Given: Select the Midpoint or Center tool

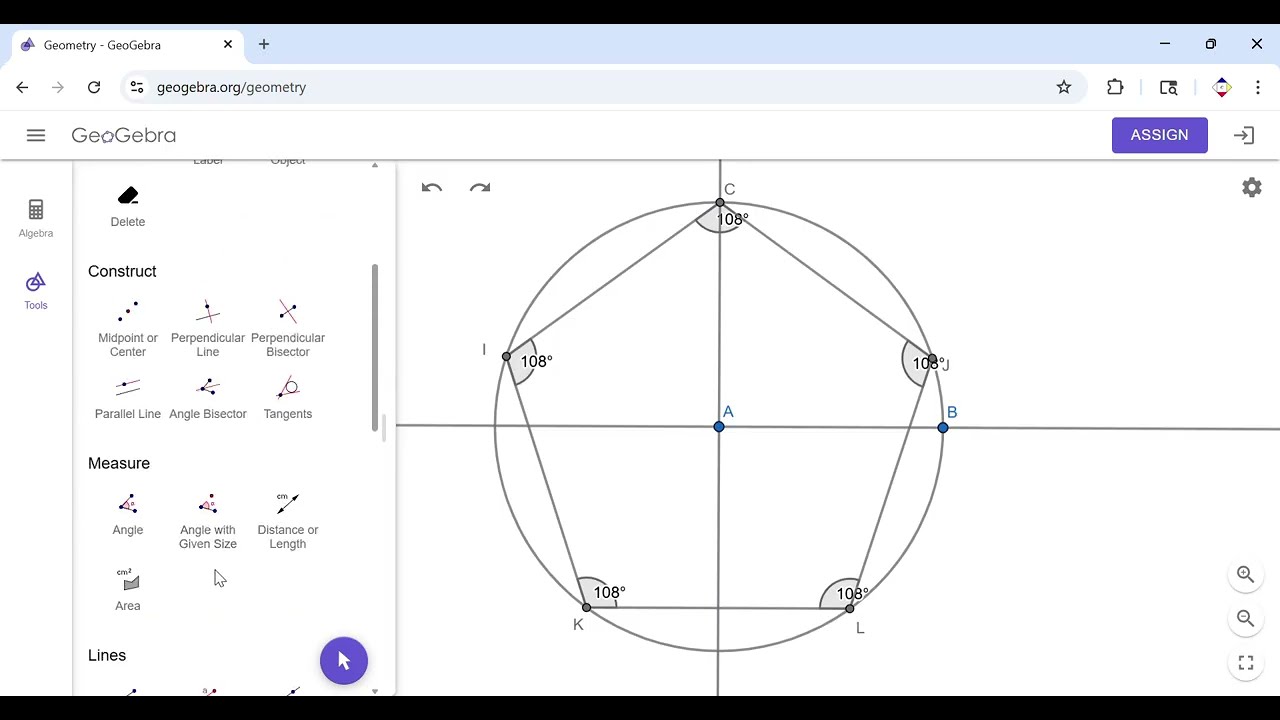Looking at the screenshot, I should click(128, 329).
